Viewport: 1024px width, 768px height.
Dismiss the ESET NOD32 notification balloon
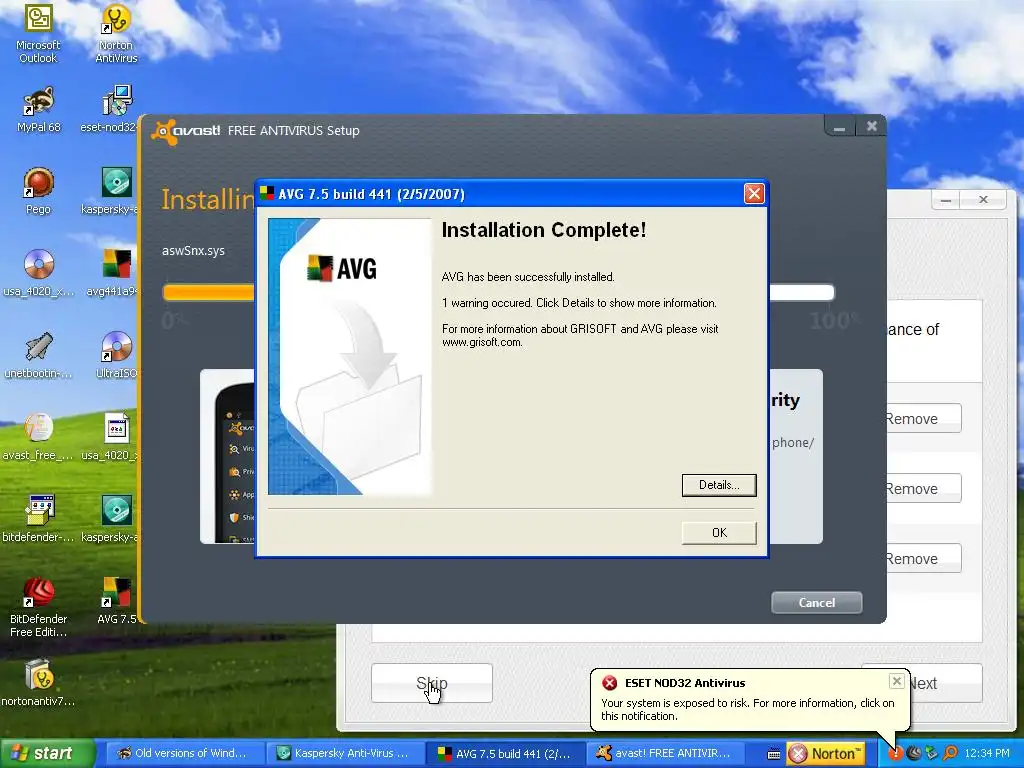(x=897, y=681)
